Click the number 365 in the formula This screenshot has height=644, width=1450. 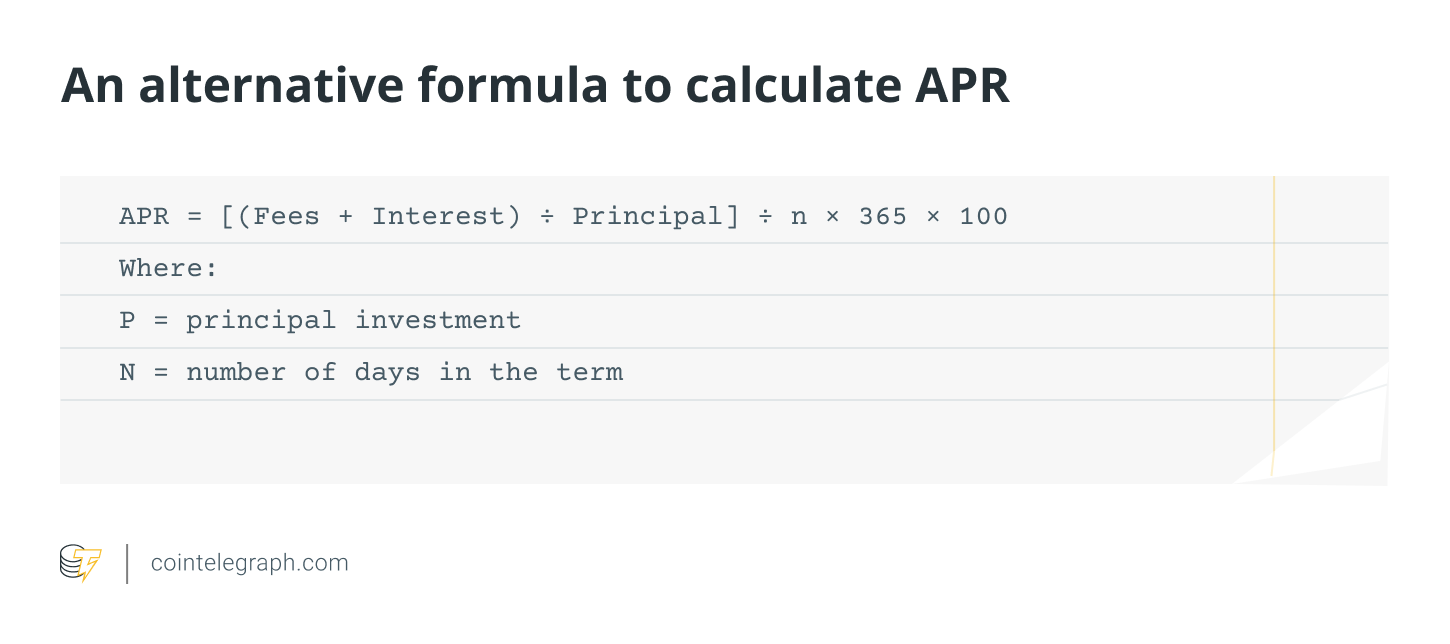pos(883,216)
